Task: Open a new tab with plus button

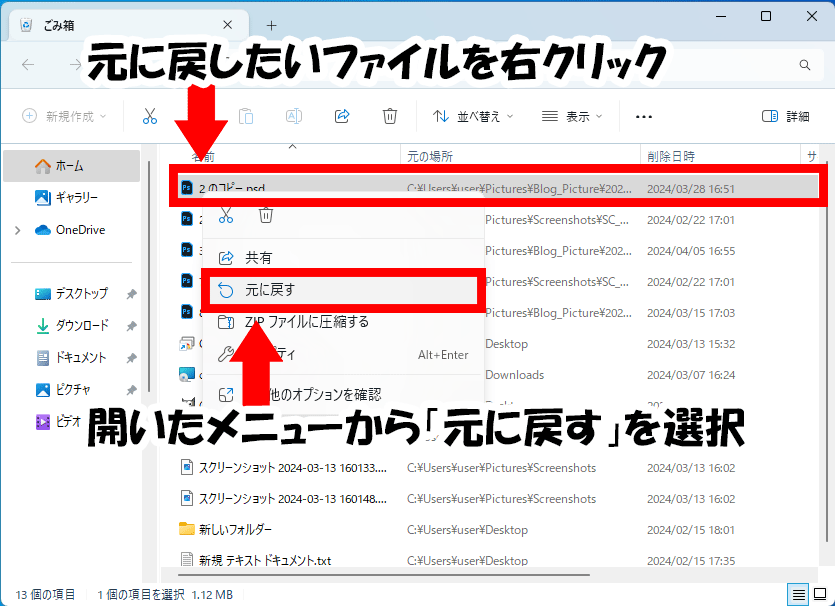Action: click(272, 25)
